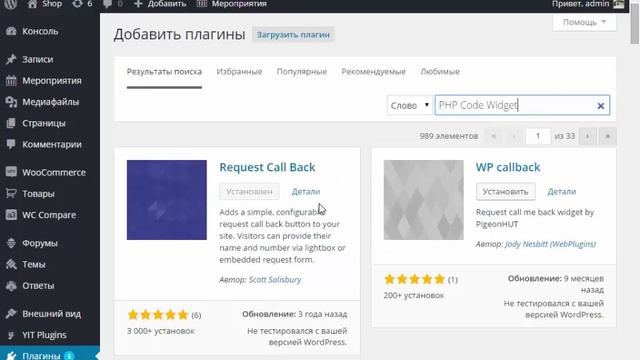This screenshot has width=640, height=360.
Task: Click the Записи pin icon
Action: [x=11, y=60]
